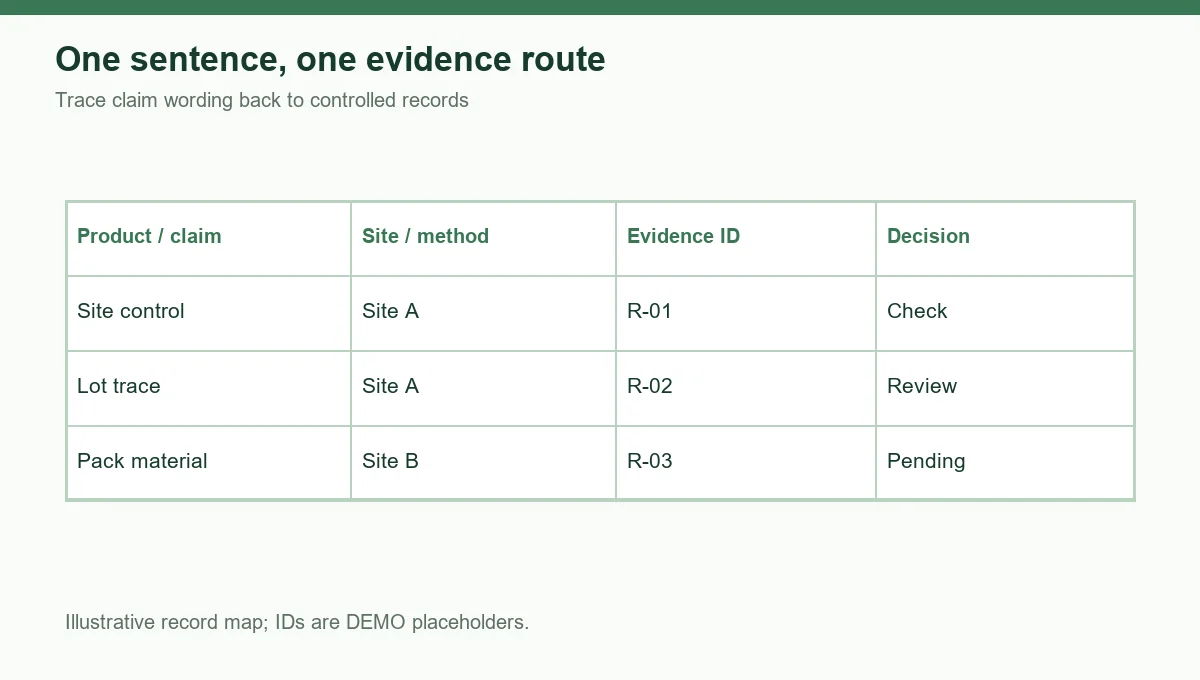Select the 'Pack material' cell
1200x680 pixels.
coord(209,462)
